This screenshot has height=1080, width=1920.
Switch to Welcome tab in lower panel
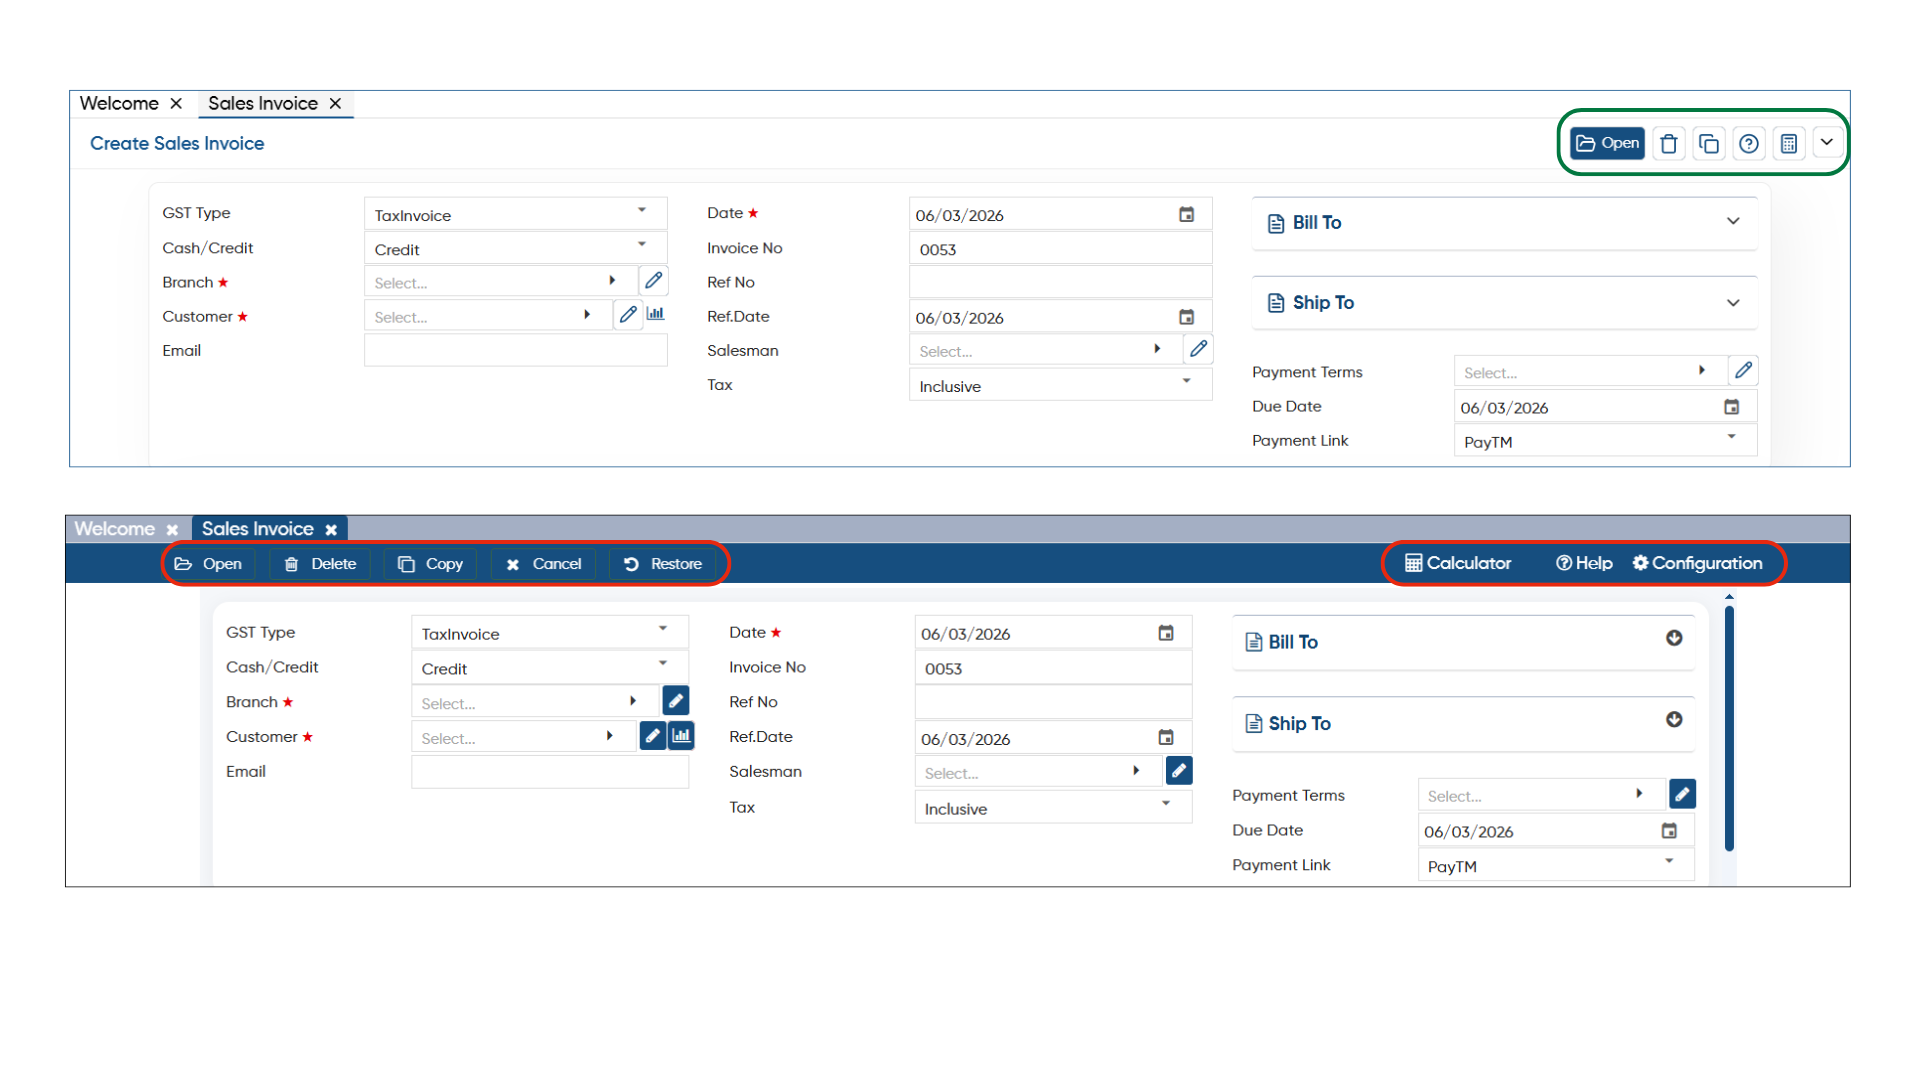114,529
